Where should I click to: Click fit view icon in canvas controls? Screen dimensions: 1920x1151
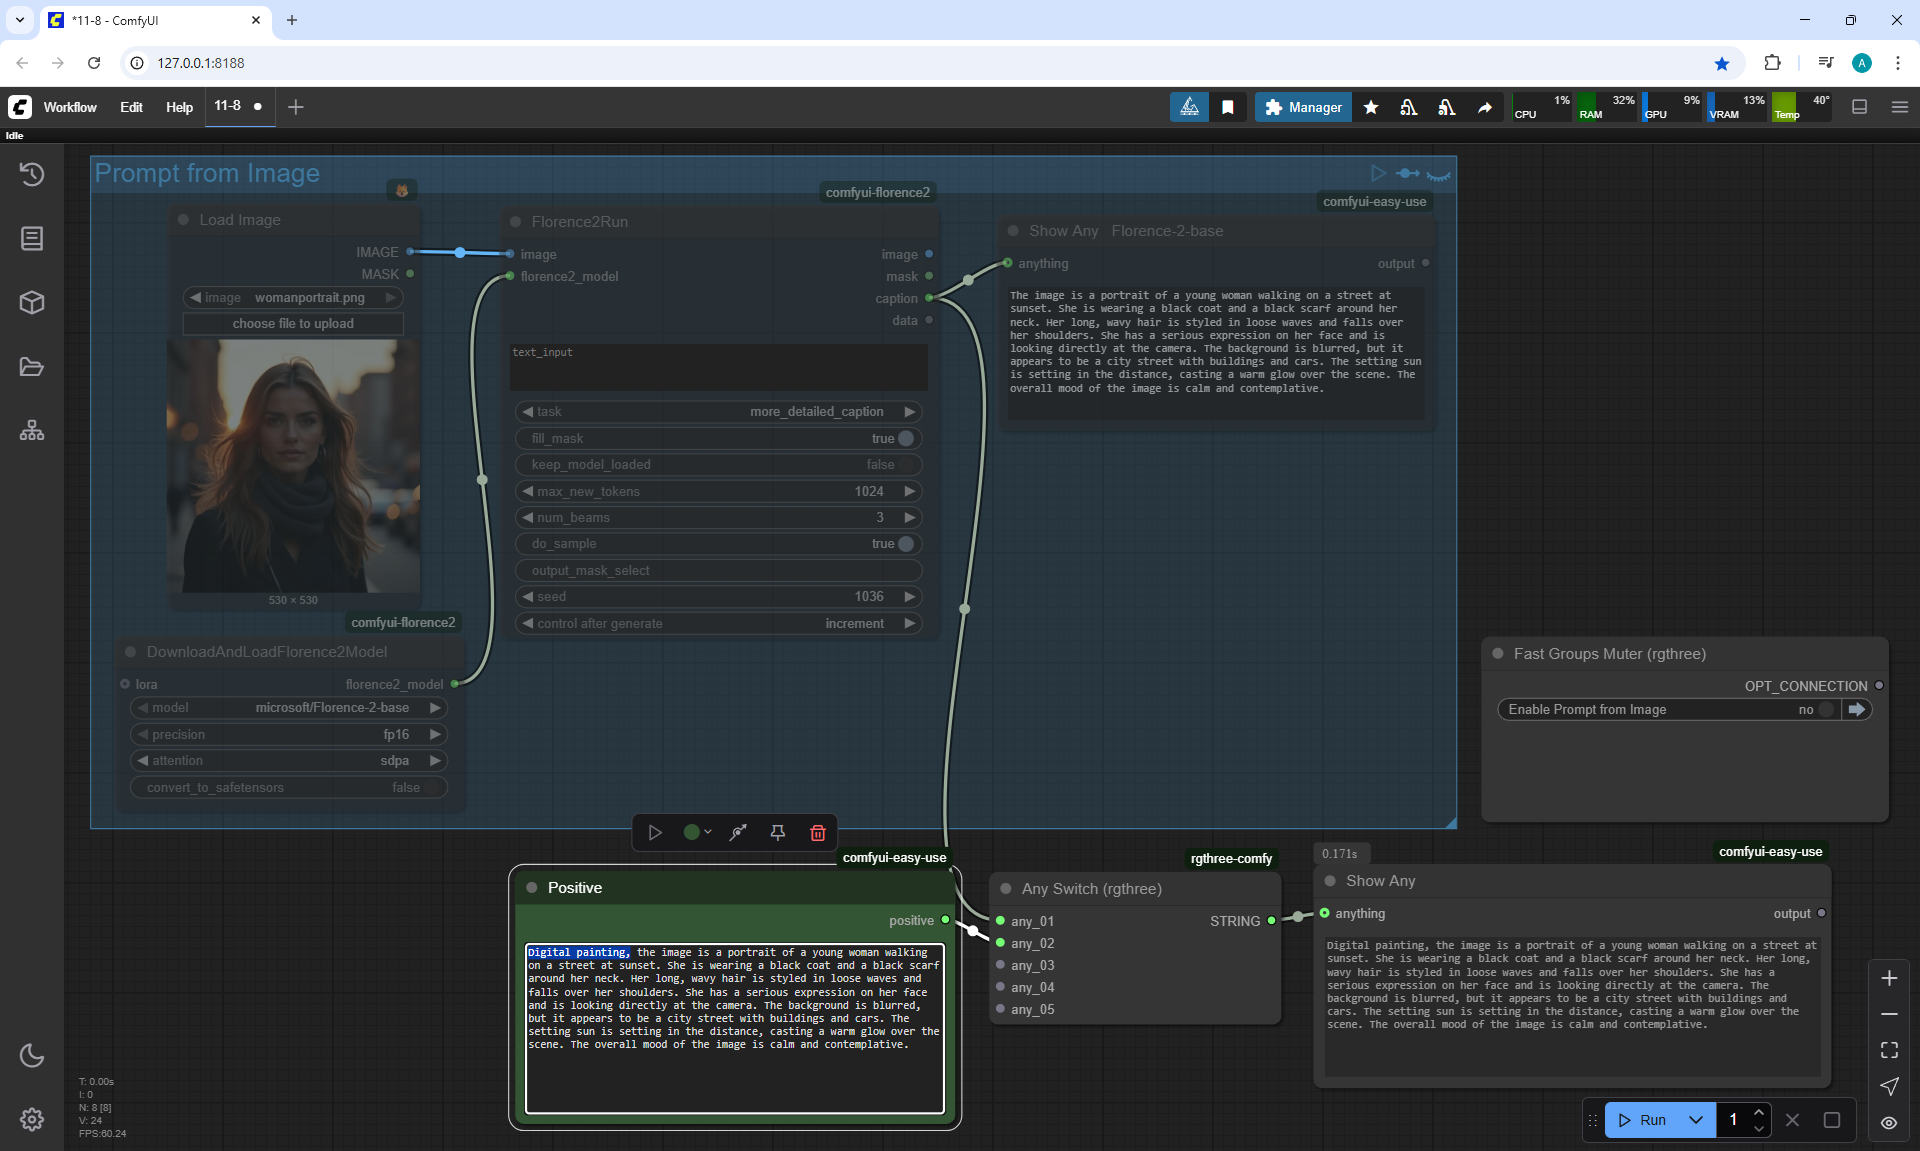1888,1050
